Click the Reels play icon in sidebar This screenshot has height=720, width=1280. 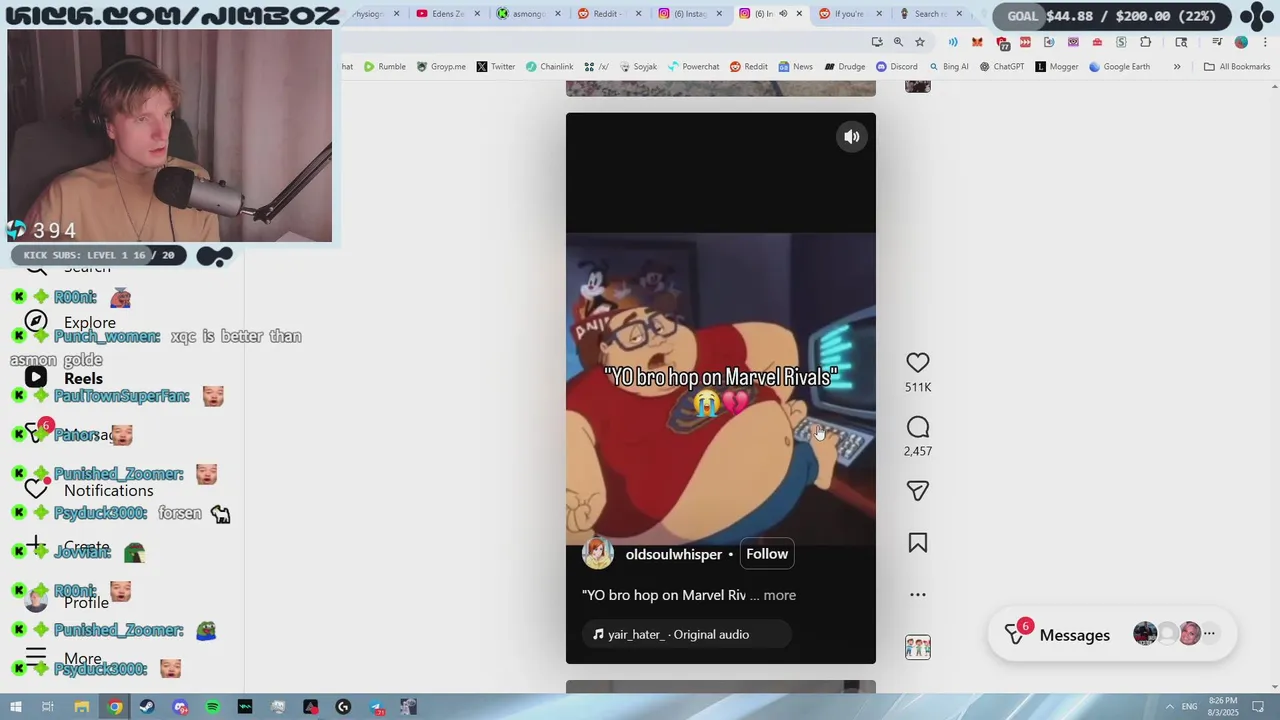(x=36, y=377)
